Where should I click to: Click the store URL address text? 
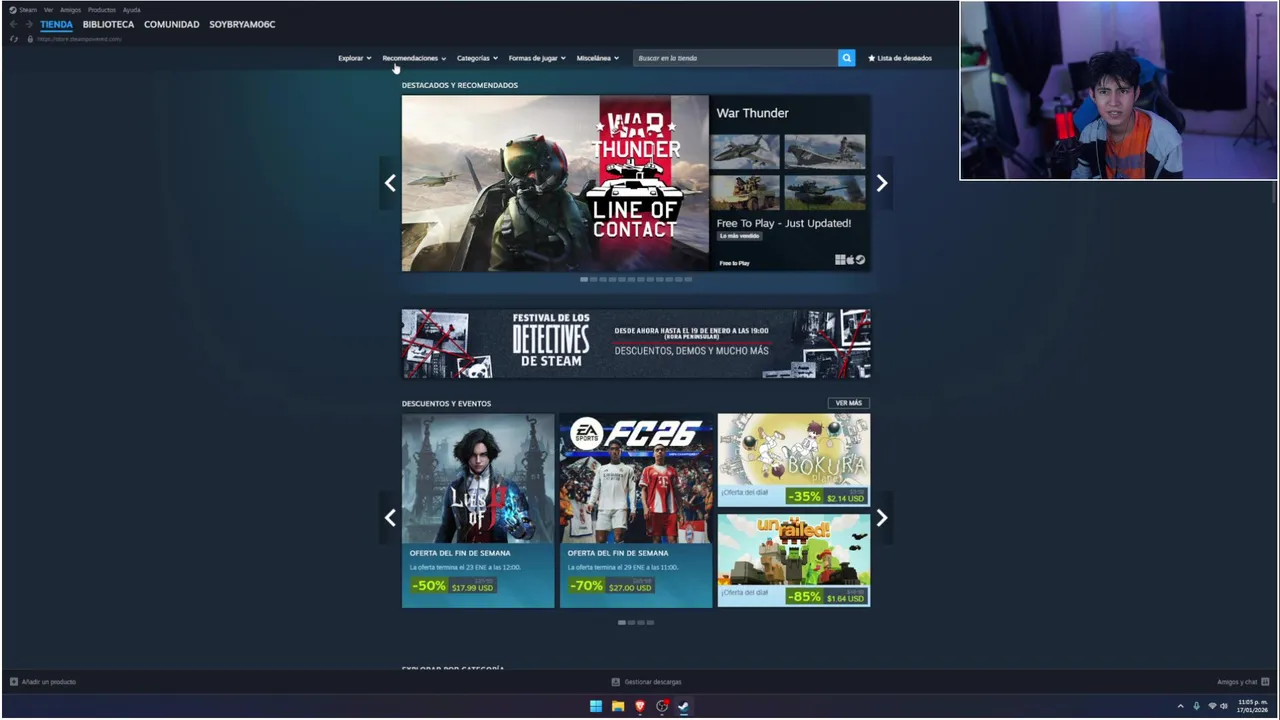[79, 39]
